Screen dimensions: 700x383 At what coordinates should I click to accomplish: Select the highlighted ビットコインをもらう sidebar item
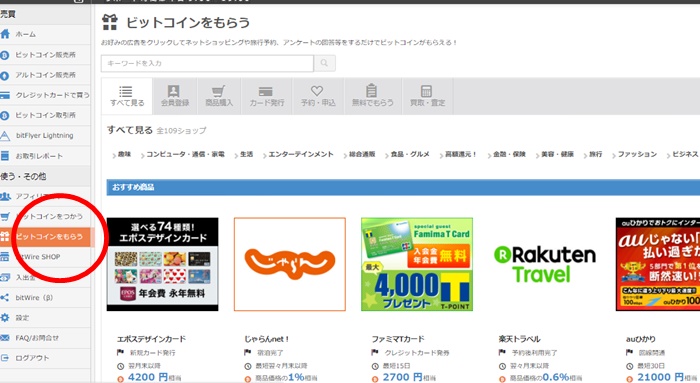[47, 237]
